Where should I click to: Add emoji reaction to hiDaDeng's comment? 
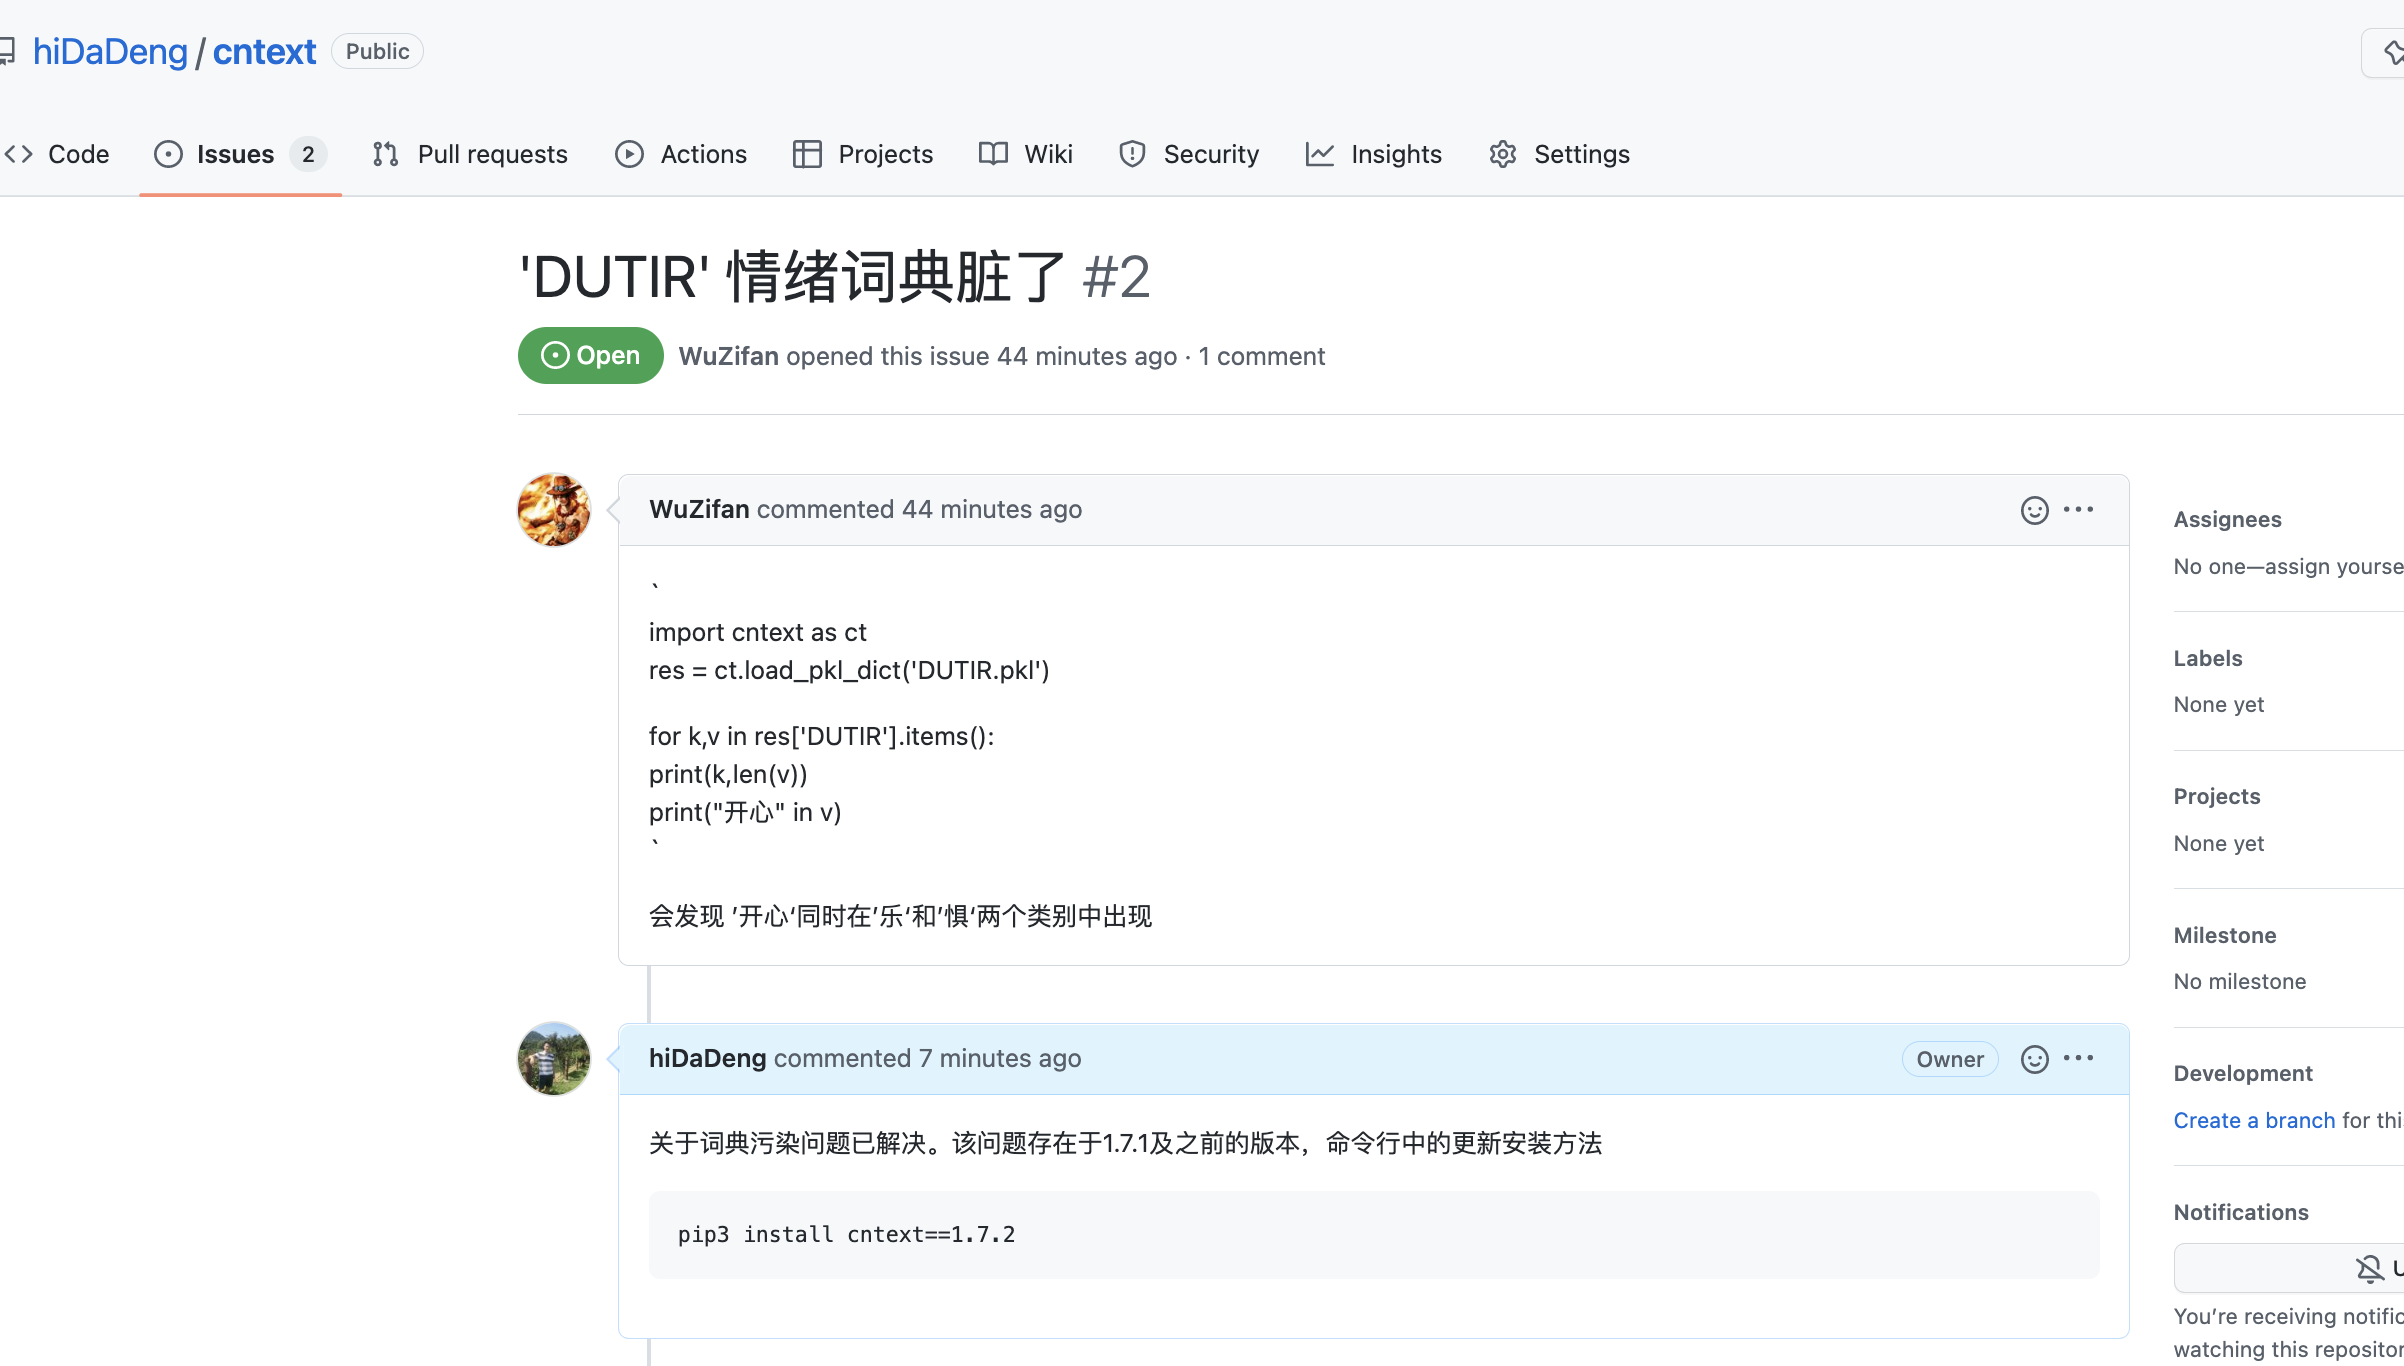2034,1058
